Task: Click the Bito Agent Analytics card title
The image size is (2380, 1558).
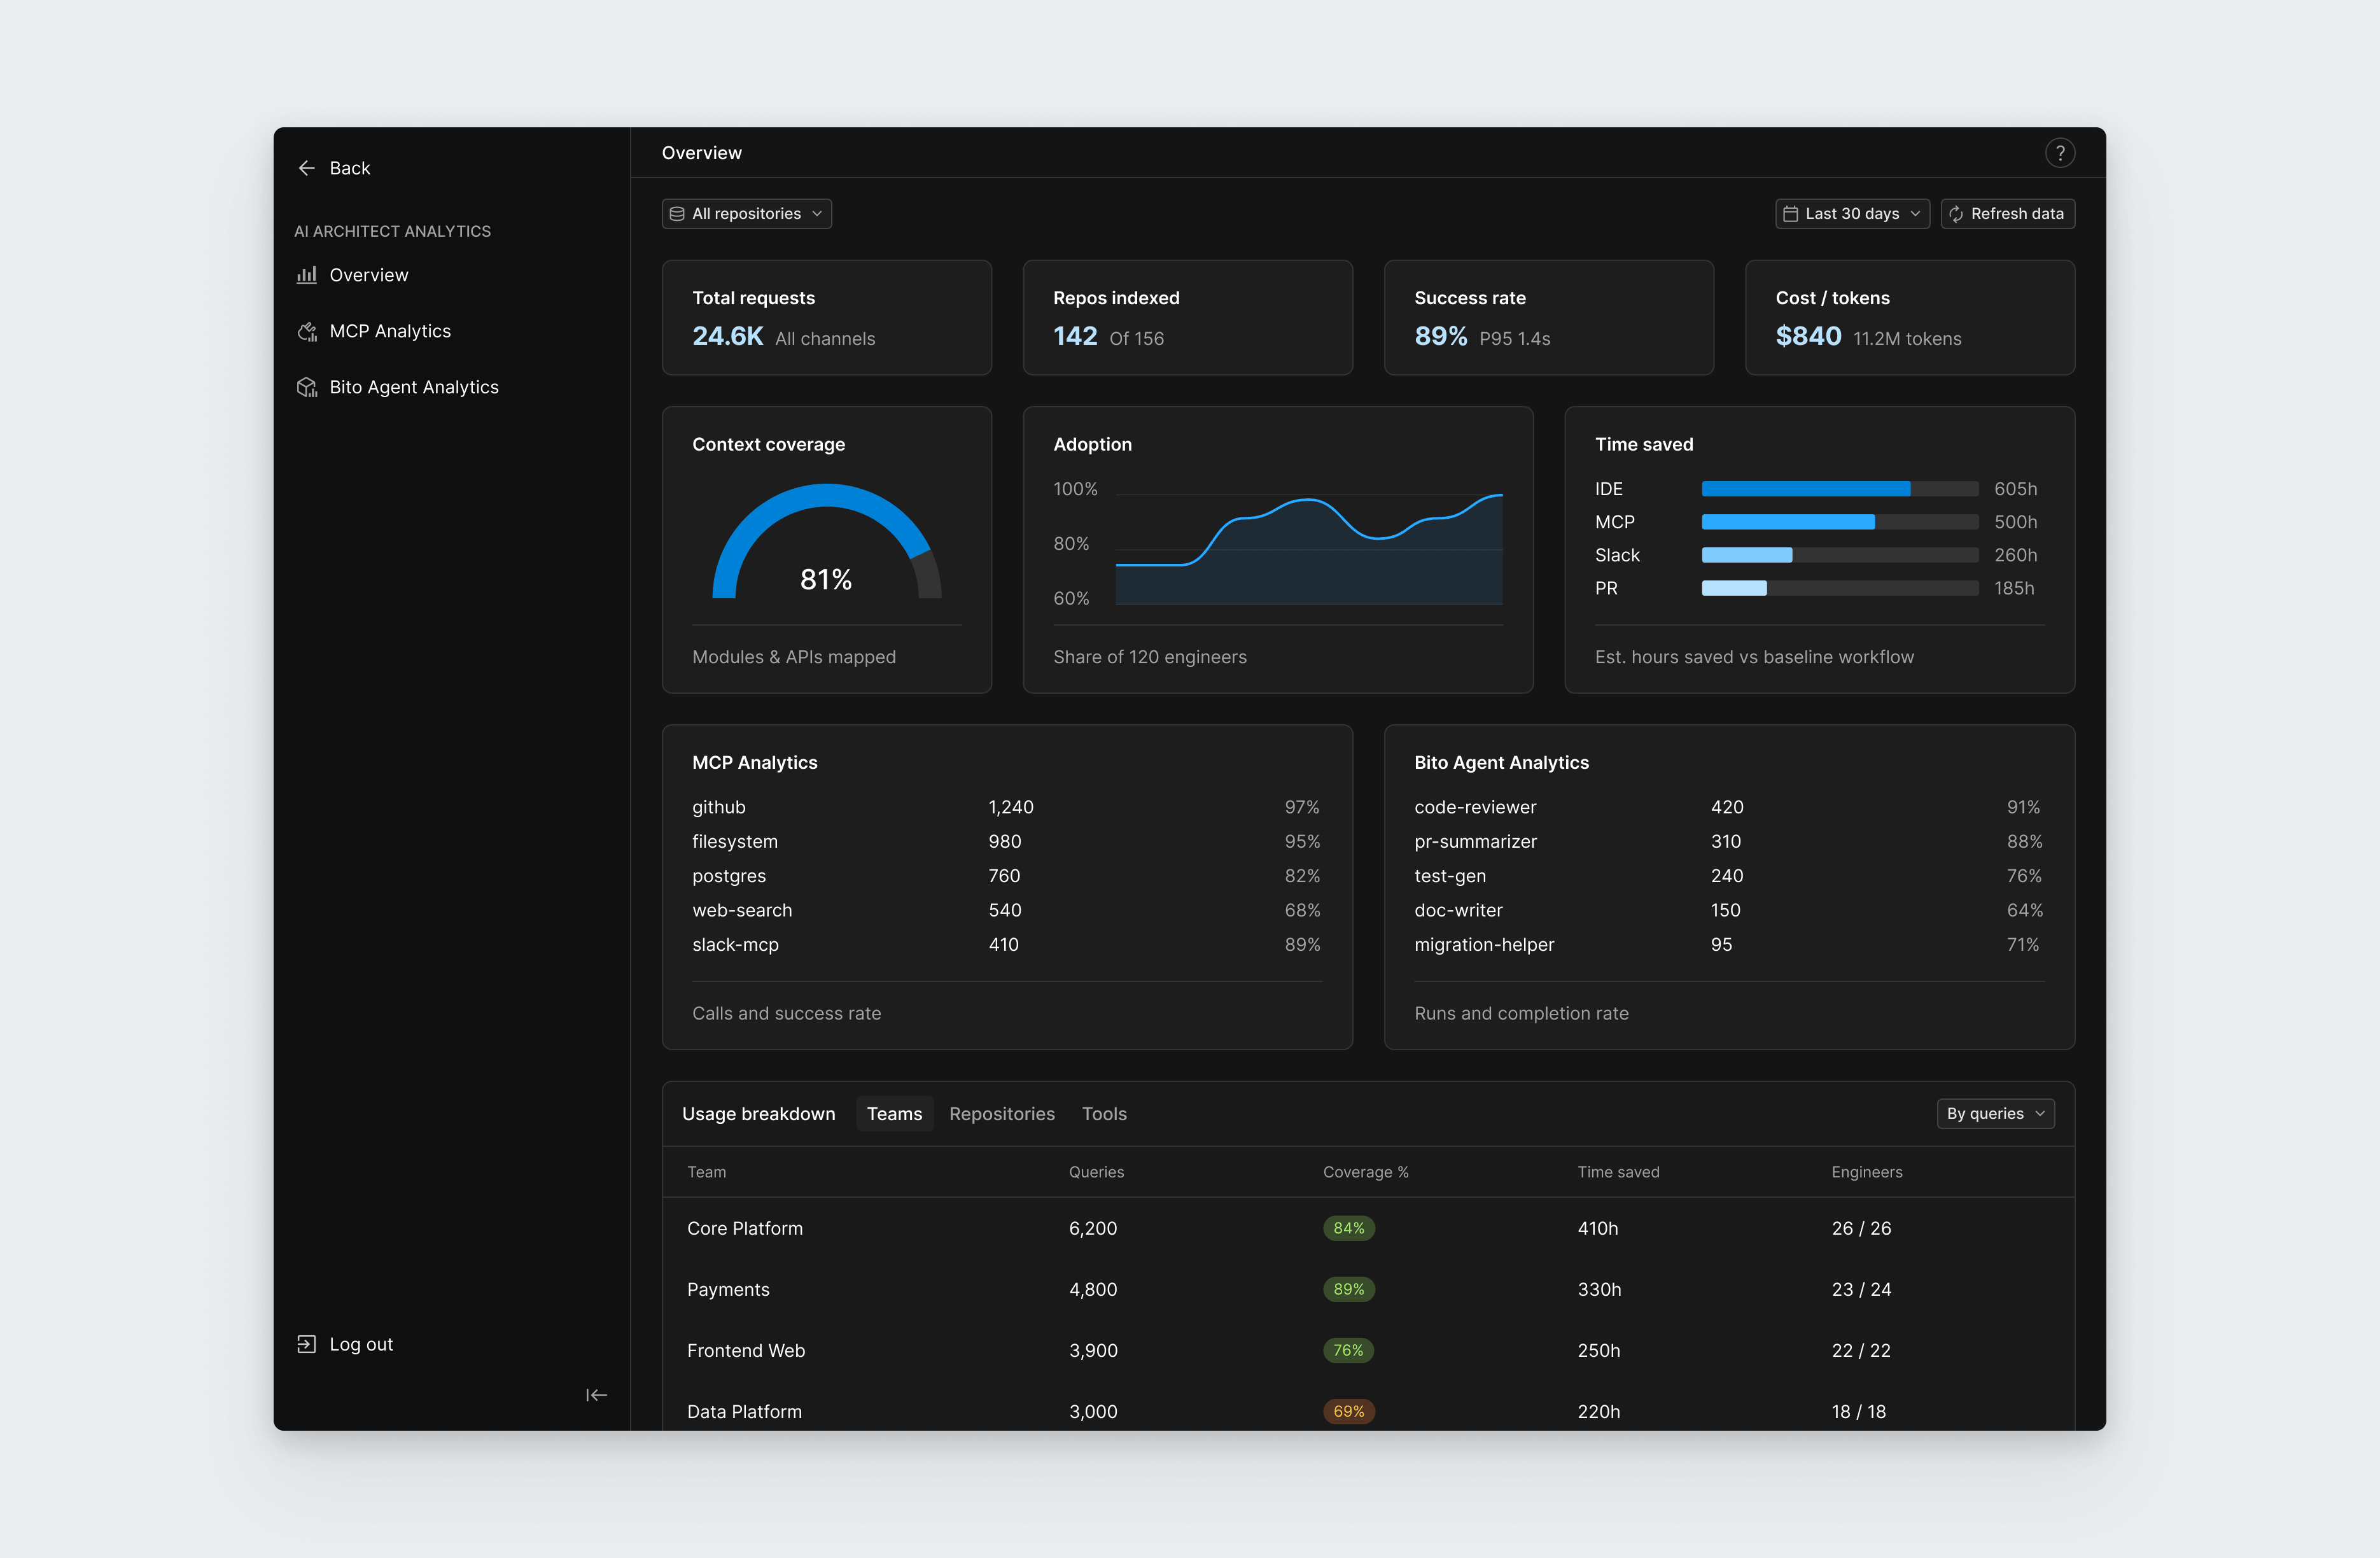Action: coord(1501,762)
